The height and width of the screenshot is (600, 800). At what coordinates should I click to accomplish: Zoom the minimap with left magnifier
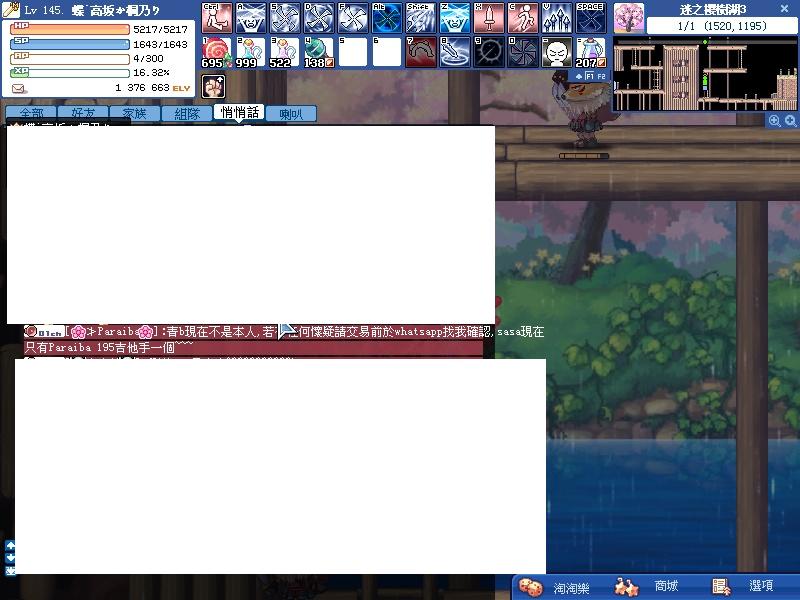click(x=774, y=120)
